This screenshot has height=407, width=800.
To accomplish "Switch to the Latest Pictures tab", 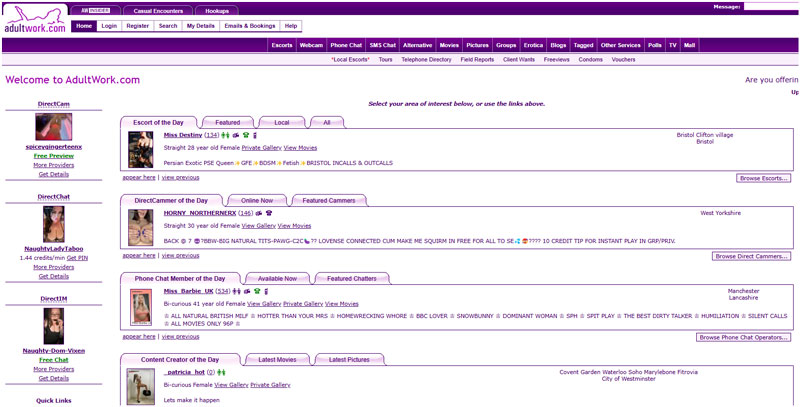I will coord(349,360).
